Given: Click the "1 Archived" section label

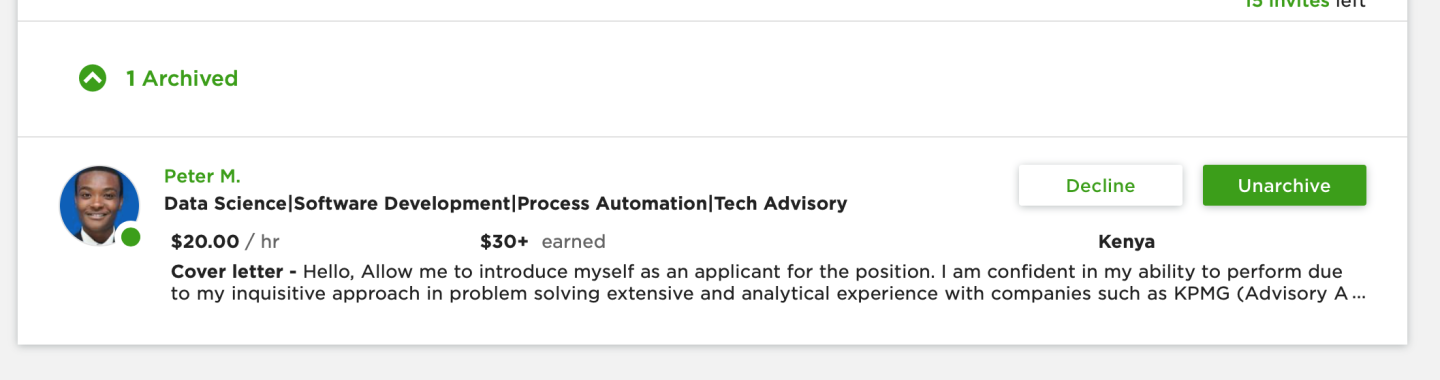Looking at the screenshot, I should pos(182,78).
